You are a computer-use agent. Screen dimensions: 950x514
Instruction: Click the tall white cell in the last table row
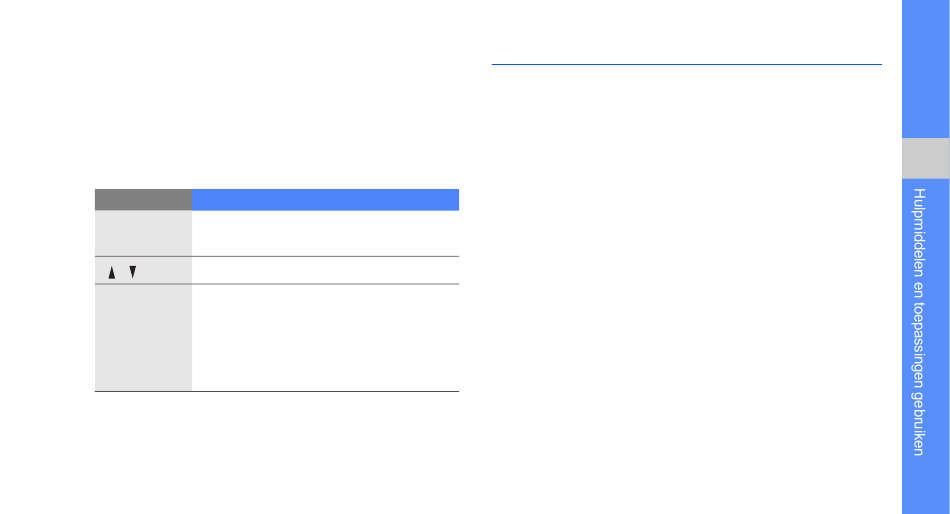point(325,337)
